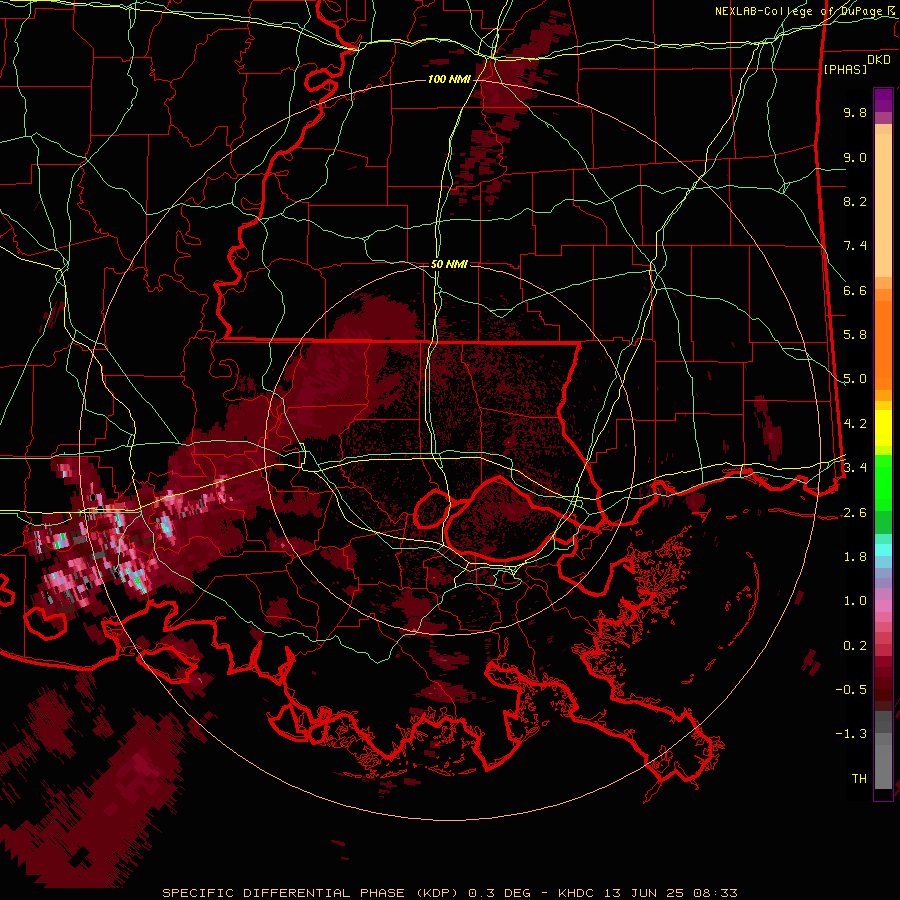Click the 9.0 value on color scale
The image size is (900, 900).
point(855,157)
